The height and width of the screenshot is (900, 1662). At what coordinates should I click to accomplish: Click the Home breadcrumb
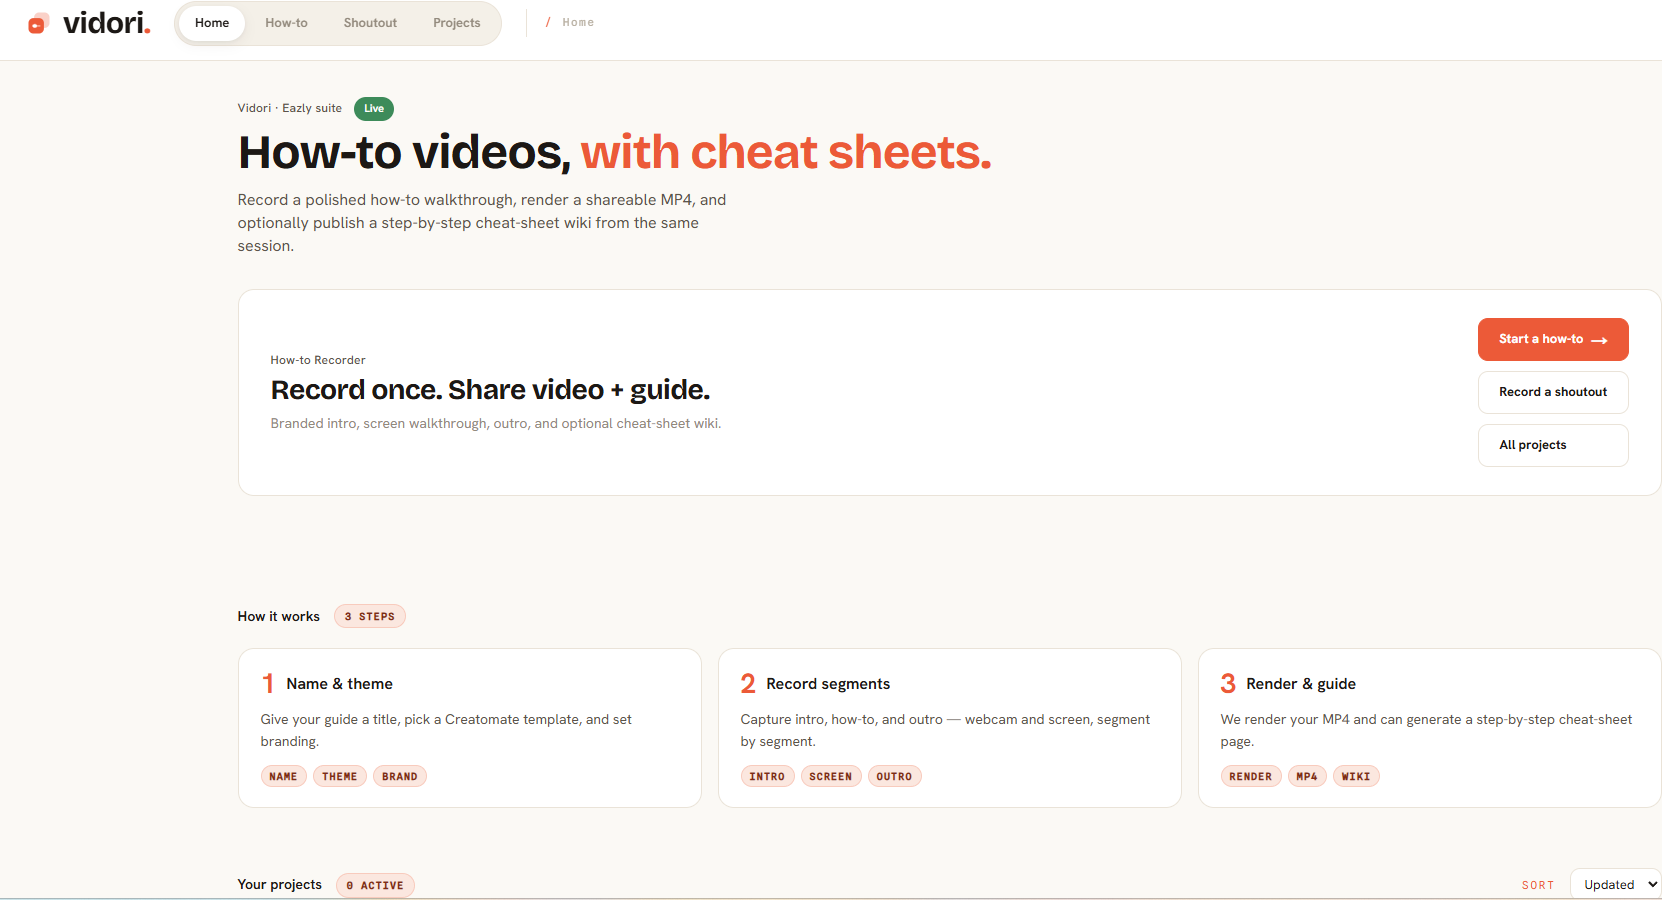pos(578,22)
